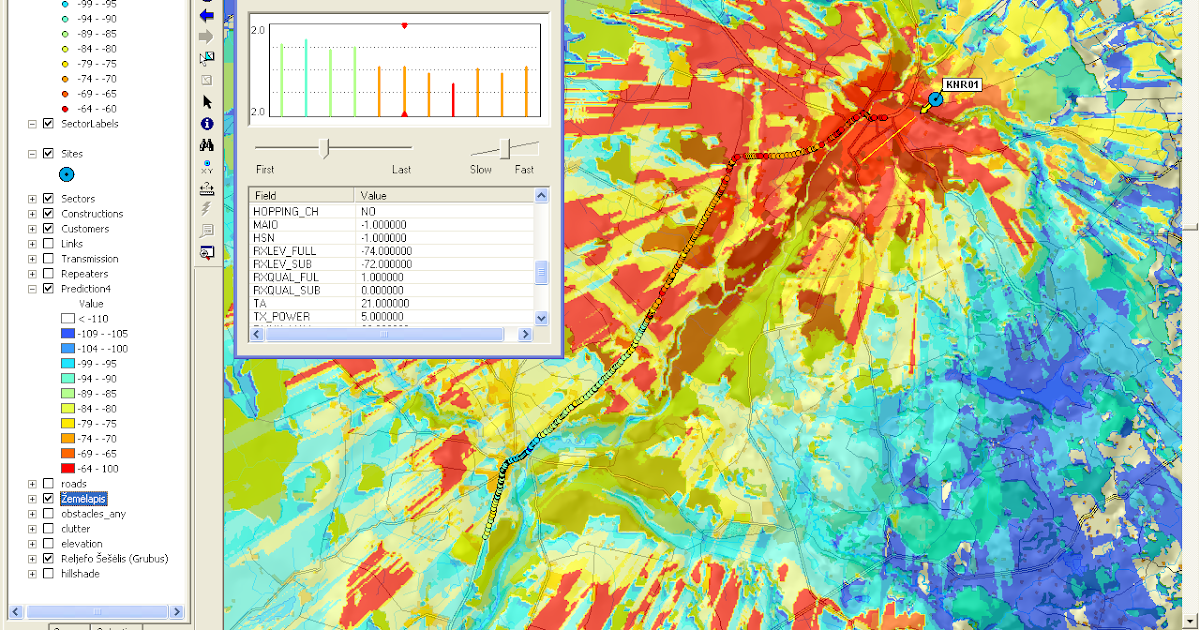Choose the black Select Elements arrow tool

click(207, 102)
